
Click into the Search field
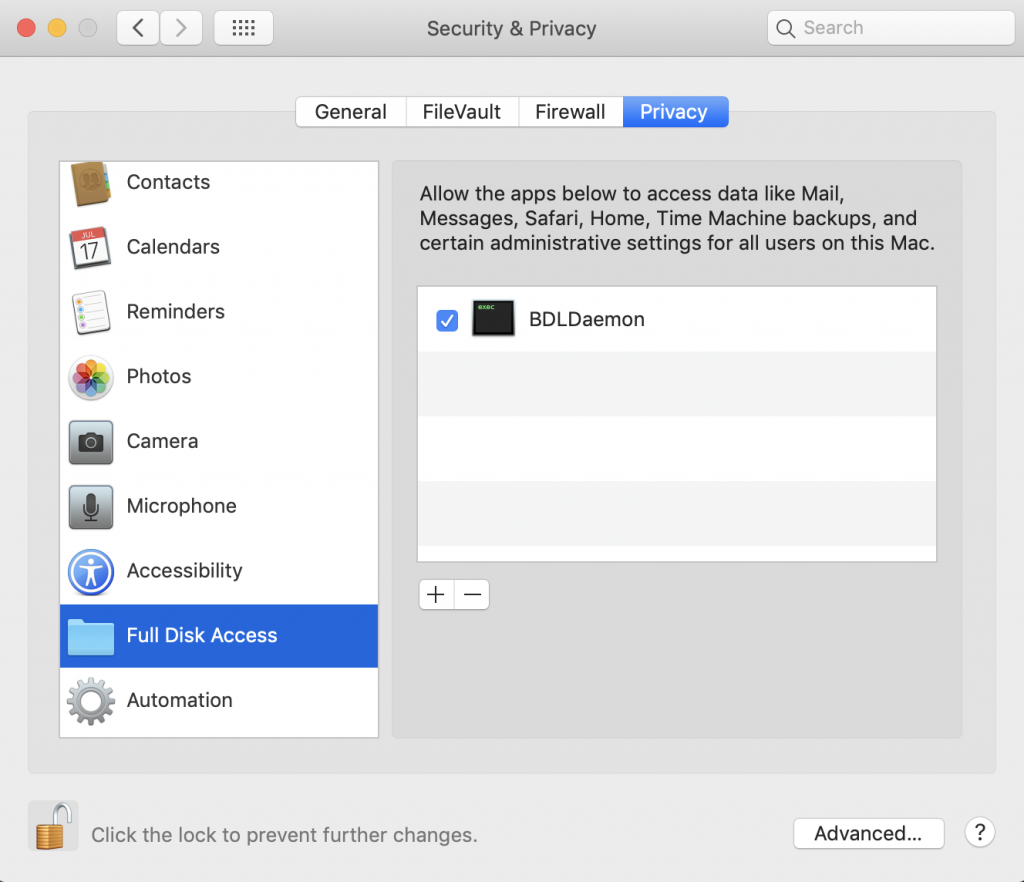[891, 28]
